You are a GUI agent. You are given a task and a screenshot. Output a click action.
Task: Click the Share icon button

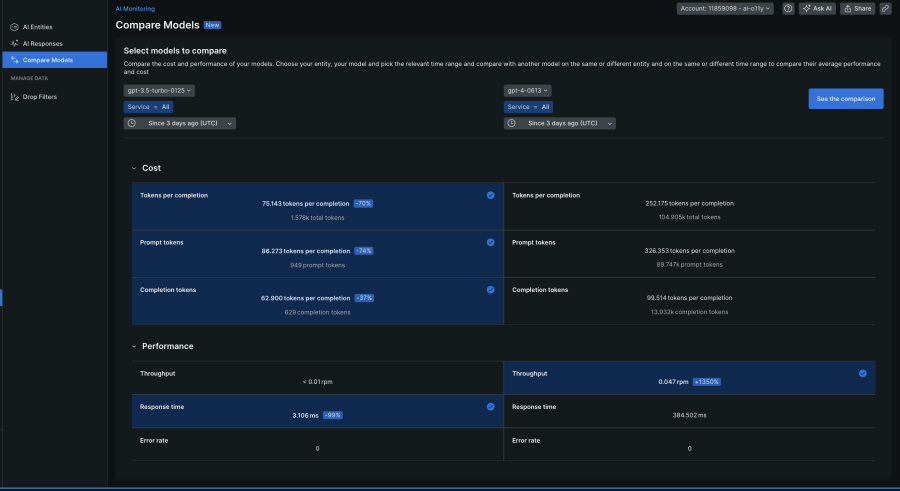tap(857, 8)
